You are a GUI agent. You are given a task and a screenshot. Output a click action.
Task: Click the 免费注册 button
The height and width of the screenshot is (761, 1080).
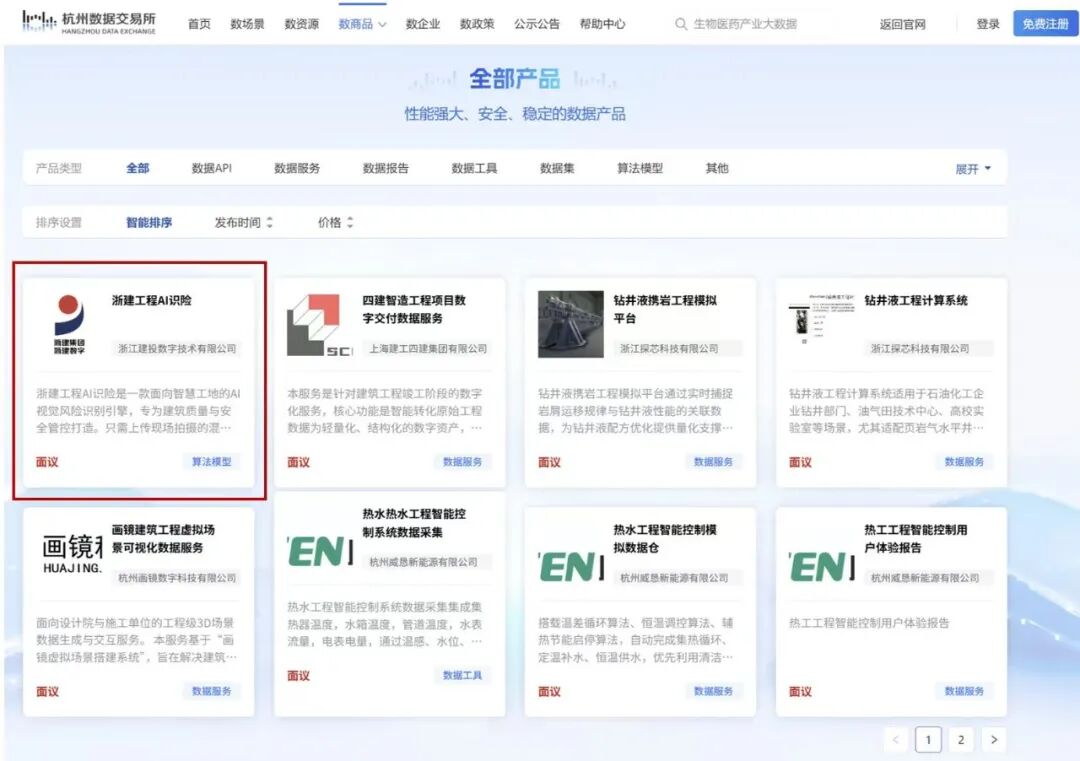(1045, 23)
